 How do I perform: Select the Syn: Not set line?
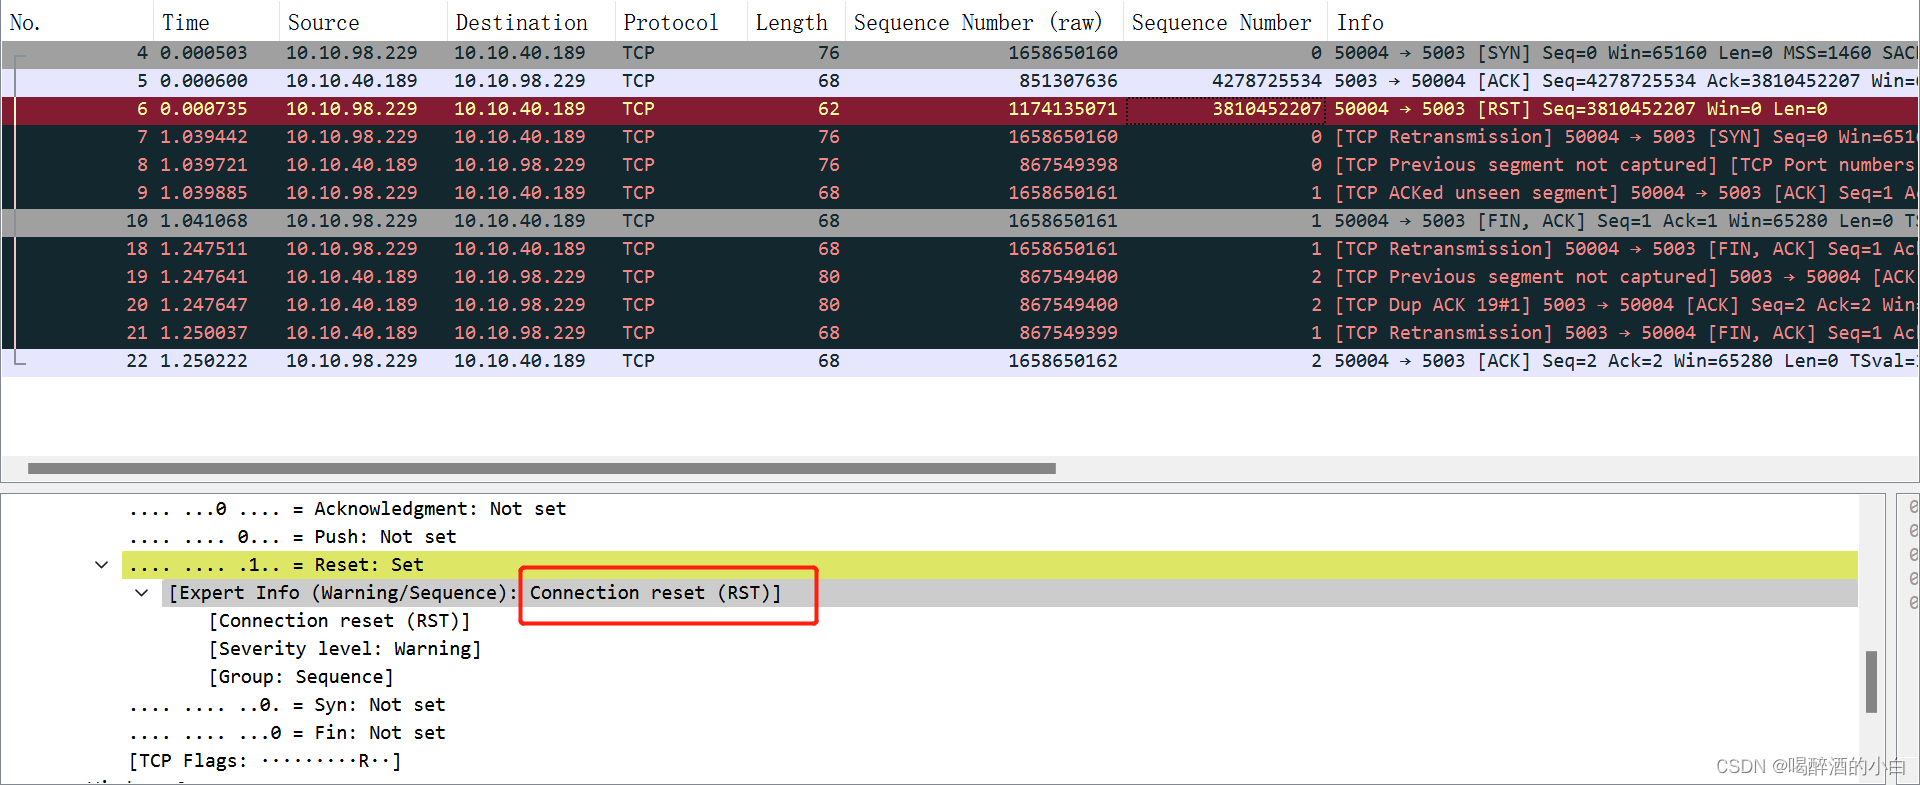click(x=287, y=705)
